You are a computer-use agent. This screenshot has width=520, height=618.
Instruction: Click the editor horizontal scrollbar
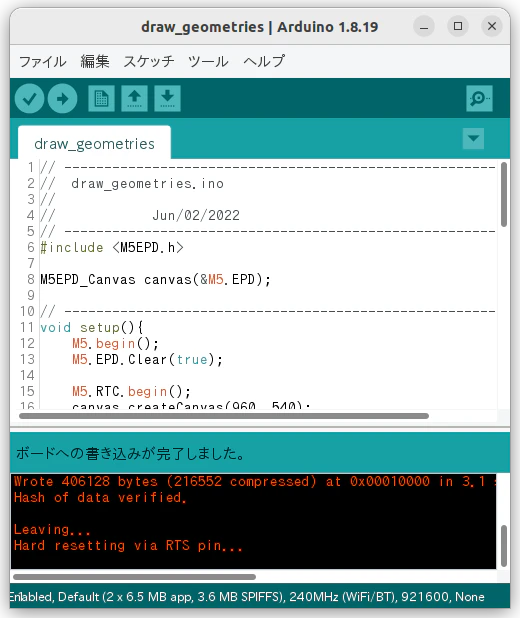(x=224, y=416)
